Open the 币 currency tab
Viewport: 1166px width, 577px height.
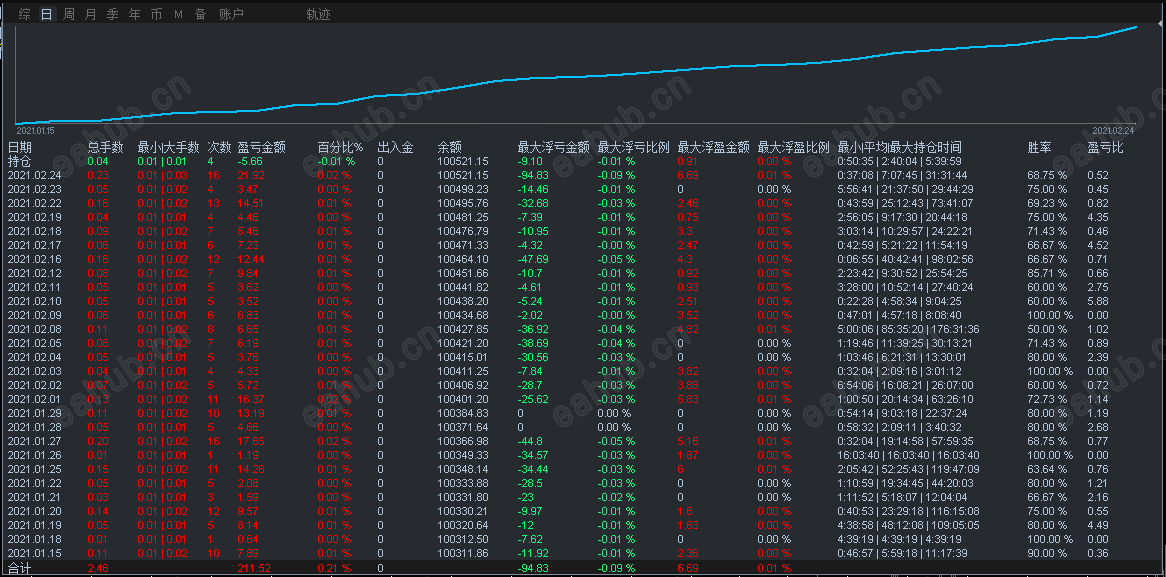click(156, 14)
